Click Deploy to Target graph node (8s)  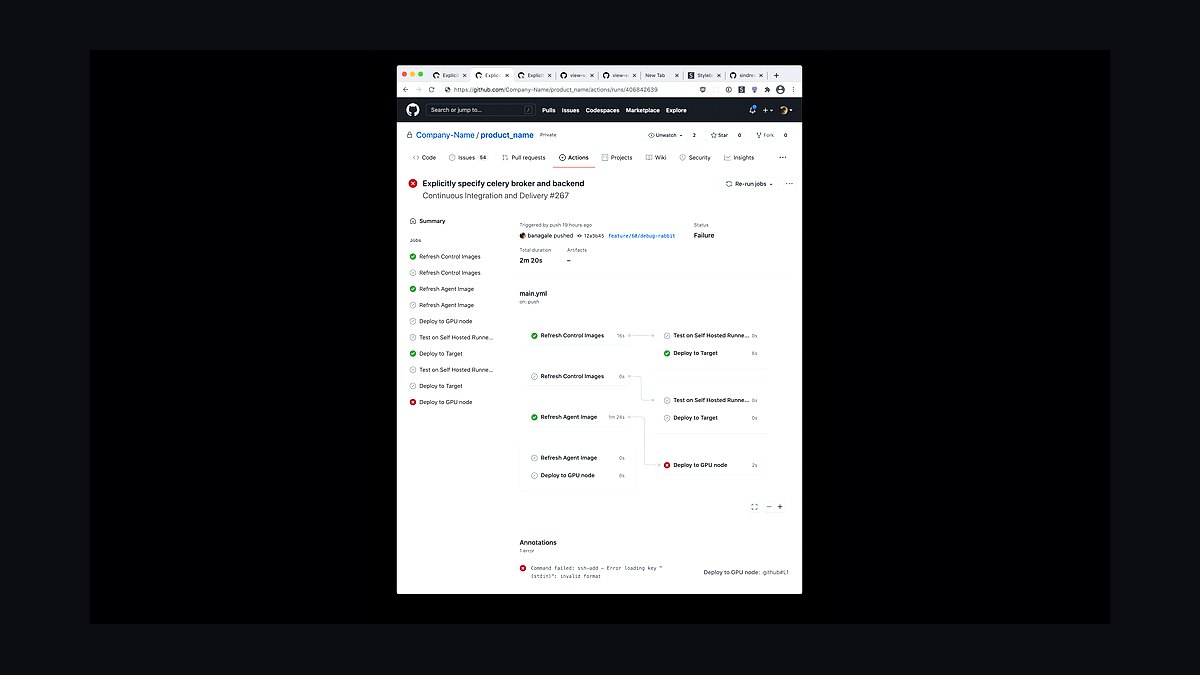(x=711, y=353)
